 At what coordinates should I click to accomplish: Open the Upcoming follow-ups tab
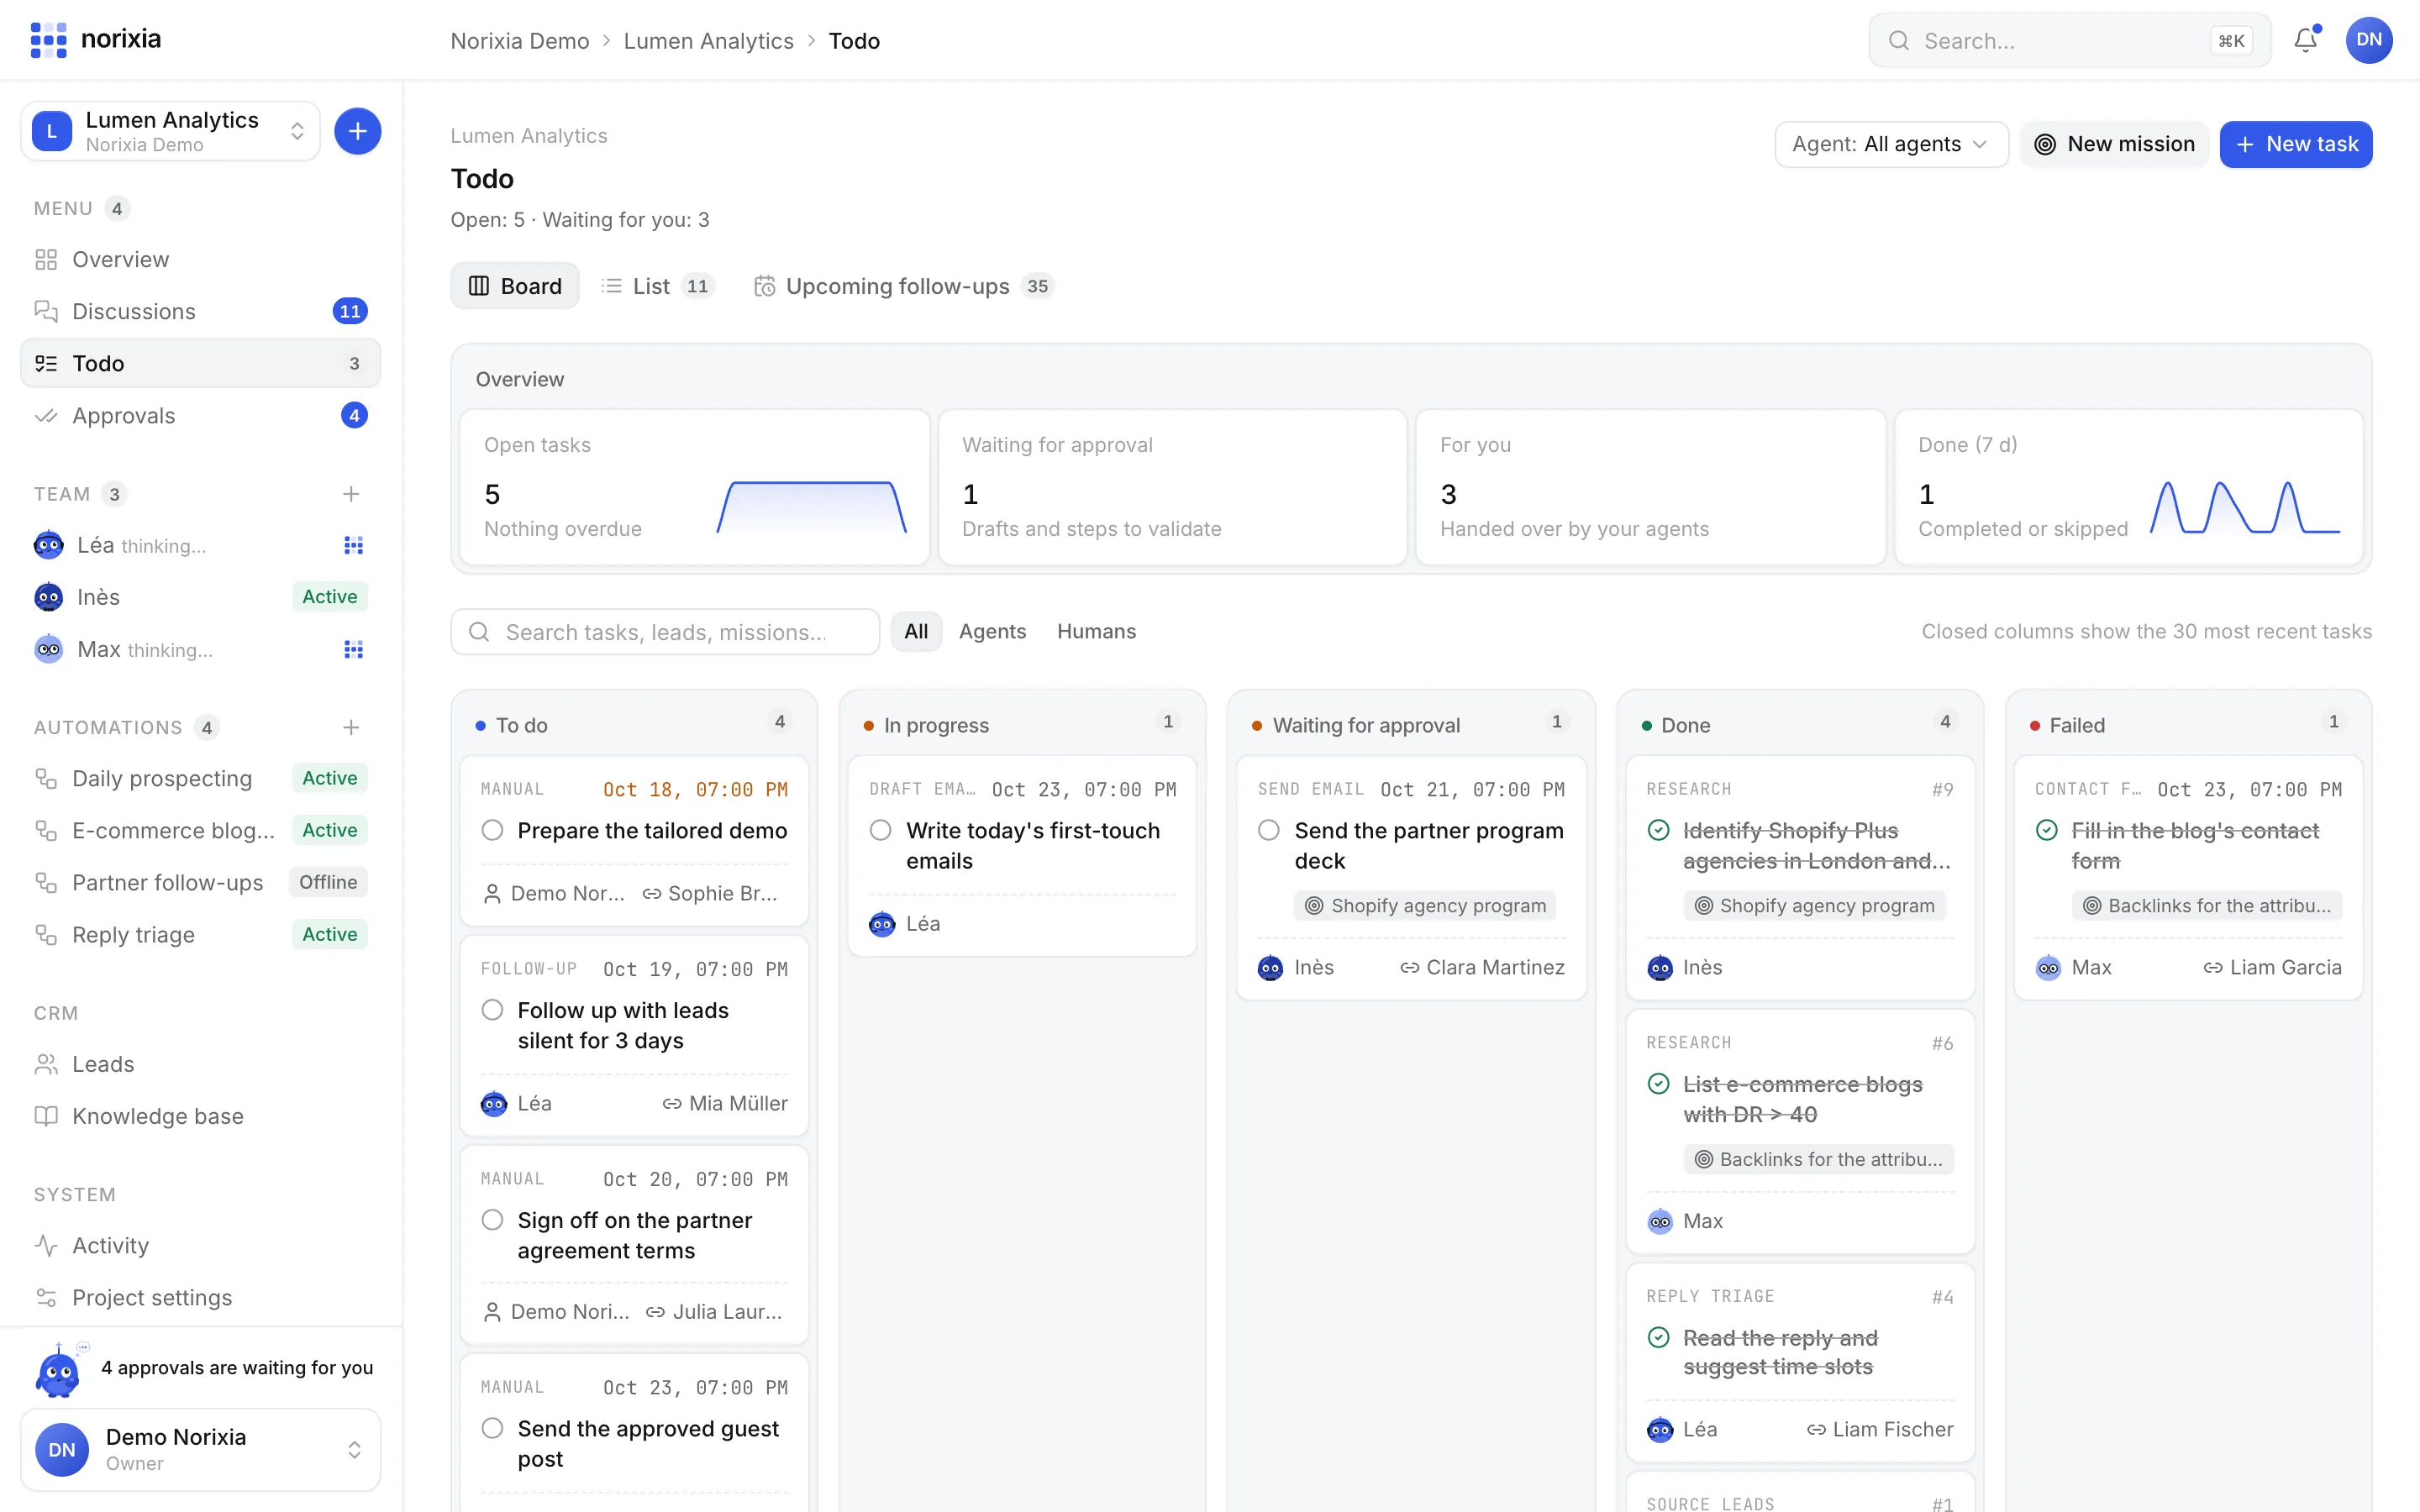tap(903, 286)
